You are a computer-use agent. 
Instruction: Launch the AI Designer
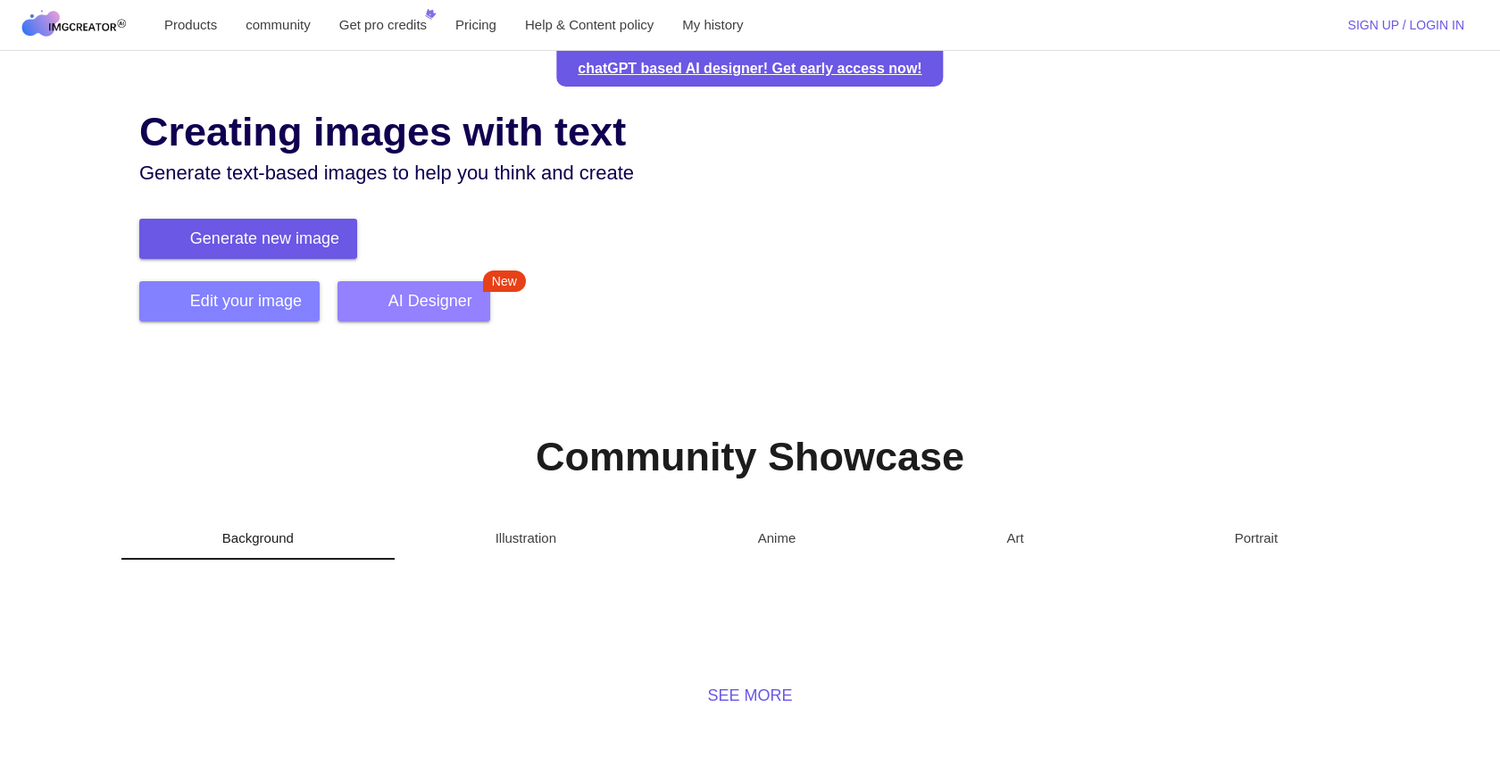(x=413, y=301)
